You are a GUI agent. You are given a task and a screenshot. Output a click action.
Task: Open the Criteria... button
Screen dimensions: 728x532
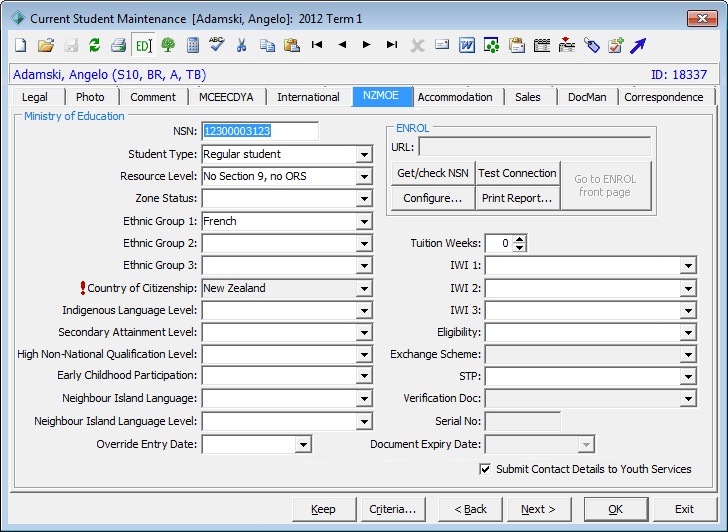[x=393, y=509]
